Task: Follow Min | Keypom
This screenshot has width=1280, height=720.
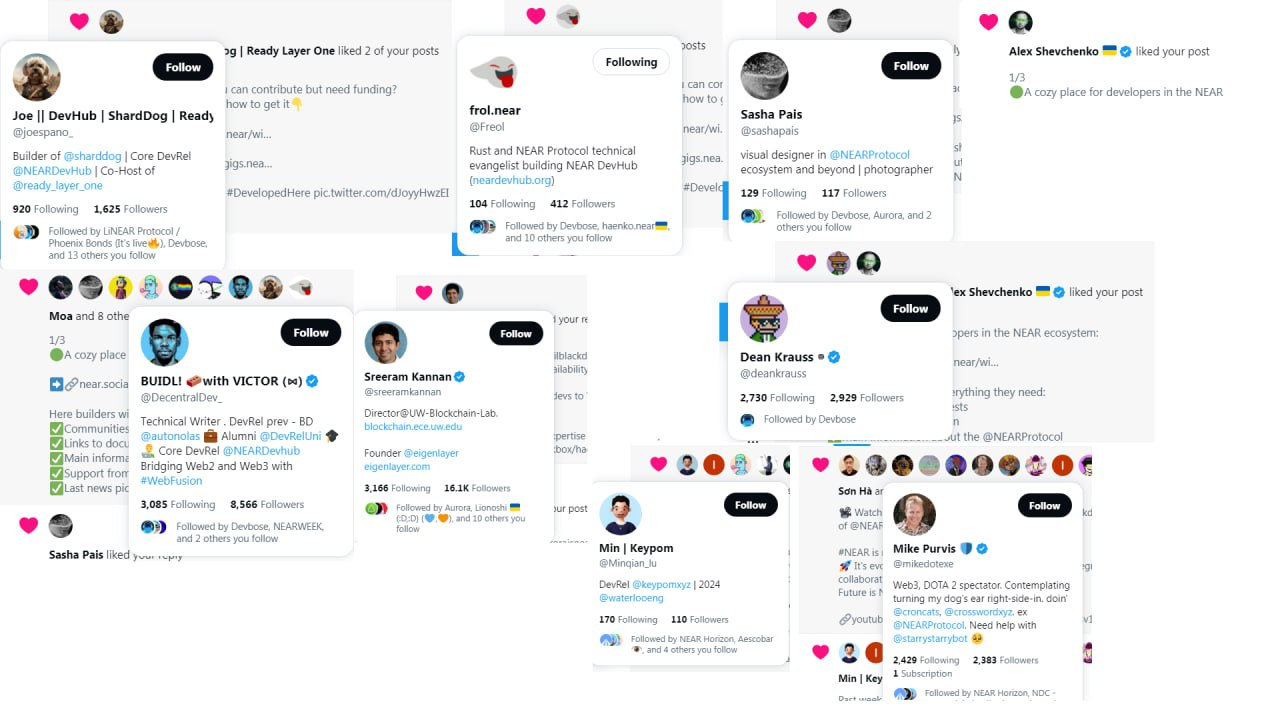Action: point(750,505)
